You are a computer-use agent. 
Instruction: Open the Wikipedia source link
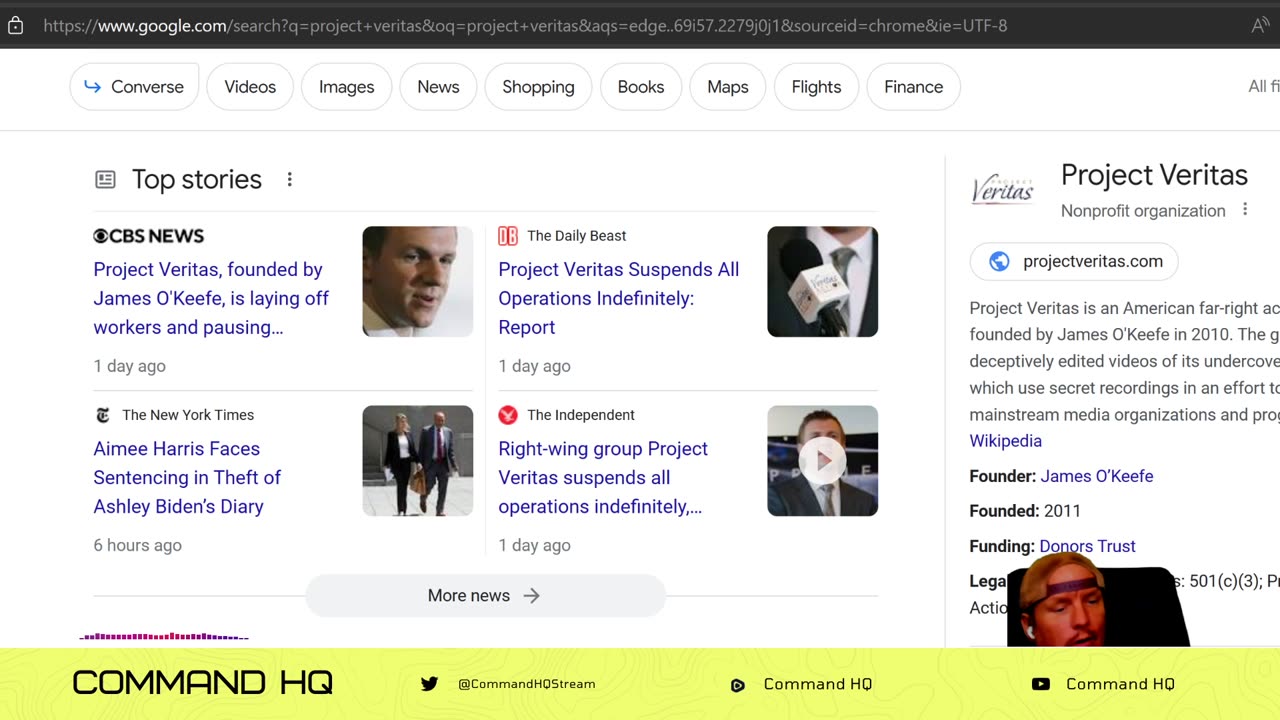(x=1005, y=441)
